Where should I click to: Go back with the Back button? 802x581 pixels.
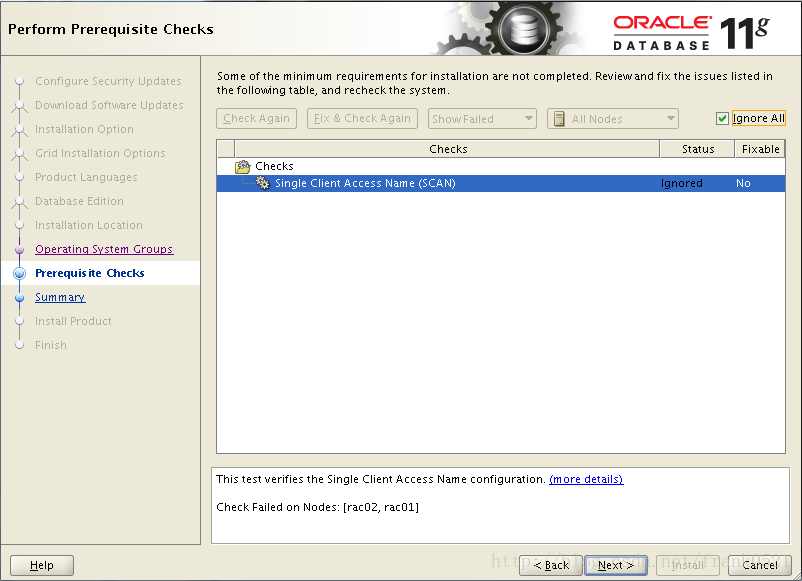coord(551,565)
